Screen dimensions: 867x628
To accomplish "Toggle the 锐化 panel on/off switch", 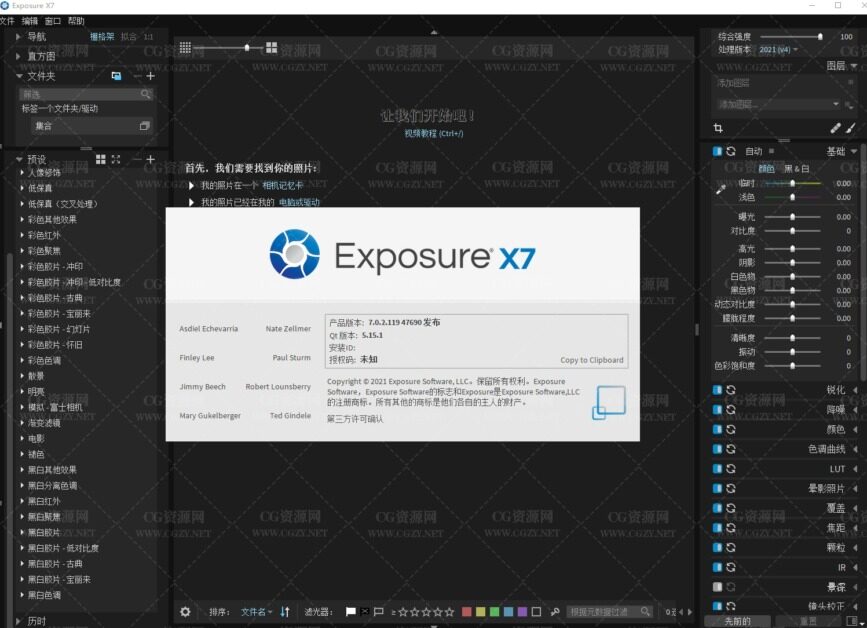I will 717,390.
